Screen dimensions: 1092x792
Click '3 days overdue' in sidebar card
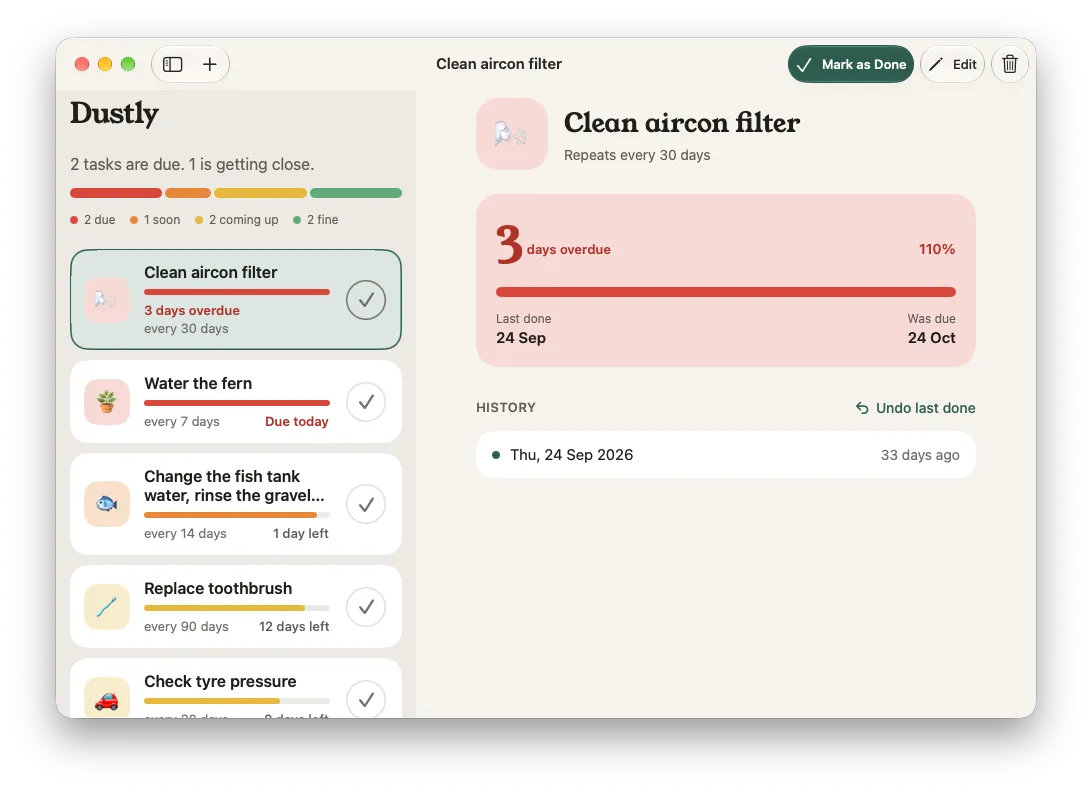click(192, 311)
